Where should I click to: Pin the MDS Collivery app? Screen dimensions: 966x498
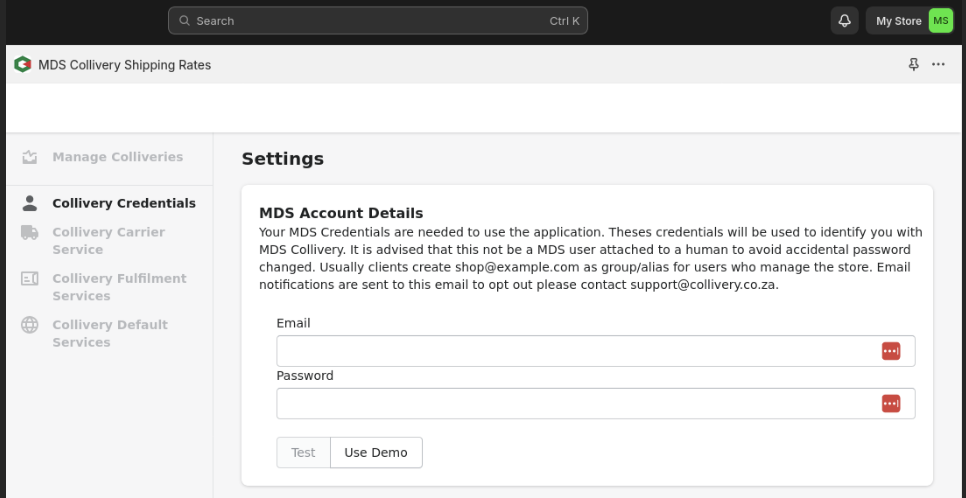pos(913,65)
